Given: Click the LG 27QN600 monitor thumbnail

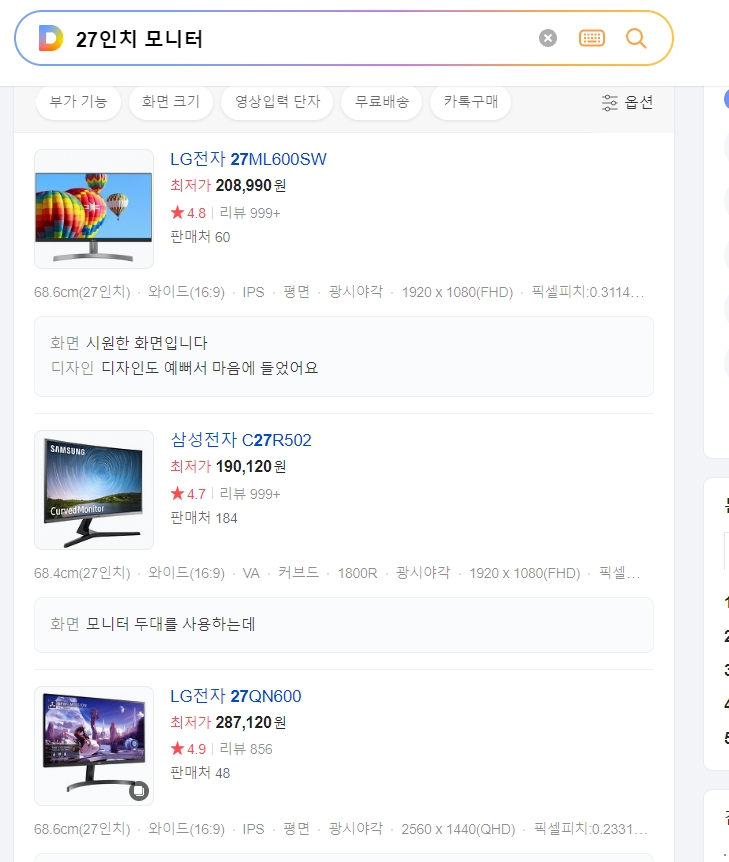Looking at the screenshot, I should (94, 746).
